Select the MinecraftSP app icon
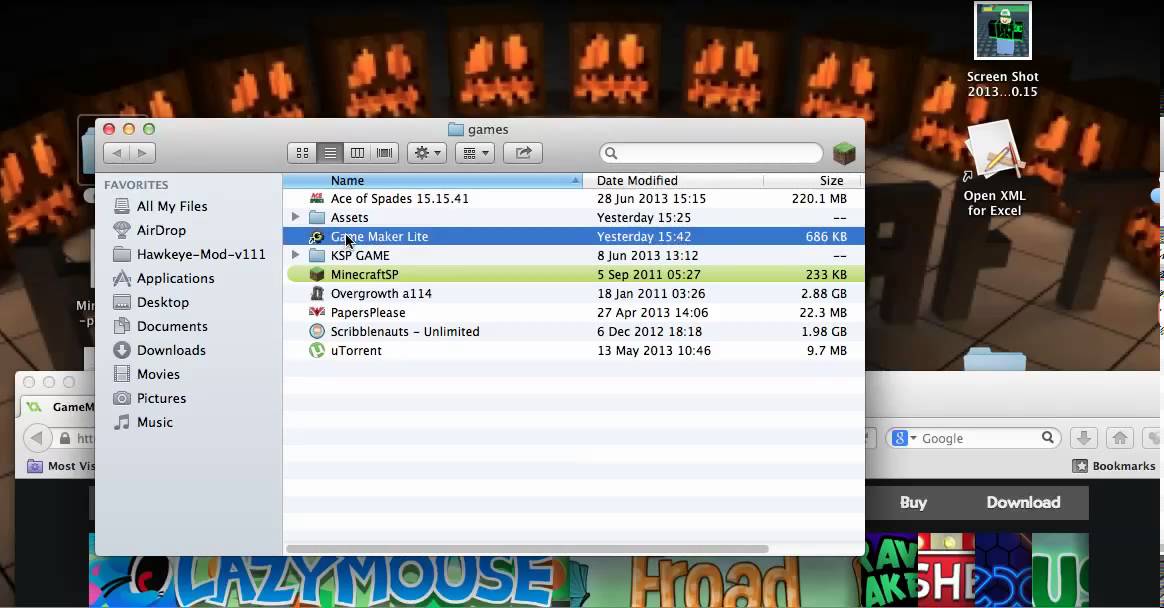The height and width of the screenshot is (608, 1164). tap(317, 275)
